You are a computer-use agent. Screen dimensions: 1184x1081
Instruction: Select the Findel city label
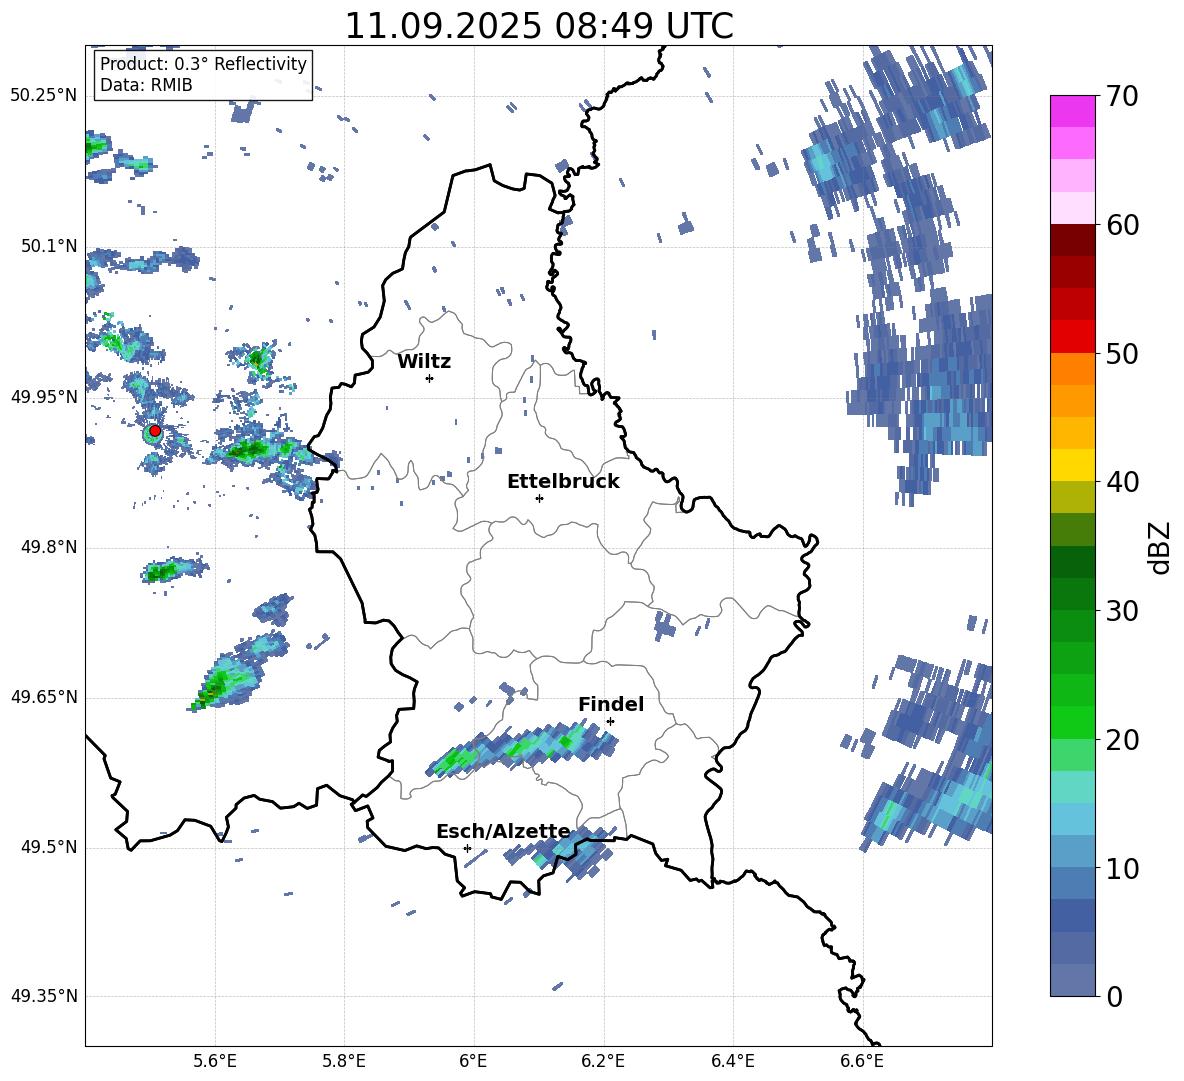pos(611,704)
